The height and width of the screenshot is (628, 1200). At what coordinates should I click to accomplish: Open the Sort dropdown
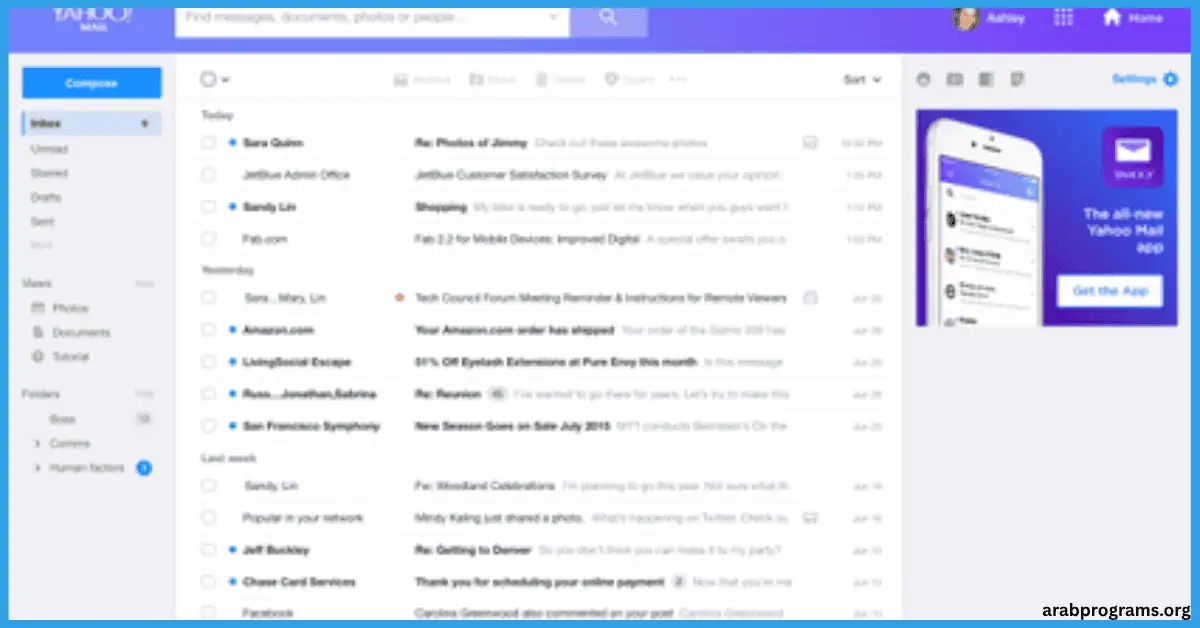point(862,79)
